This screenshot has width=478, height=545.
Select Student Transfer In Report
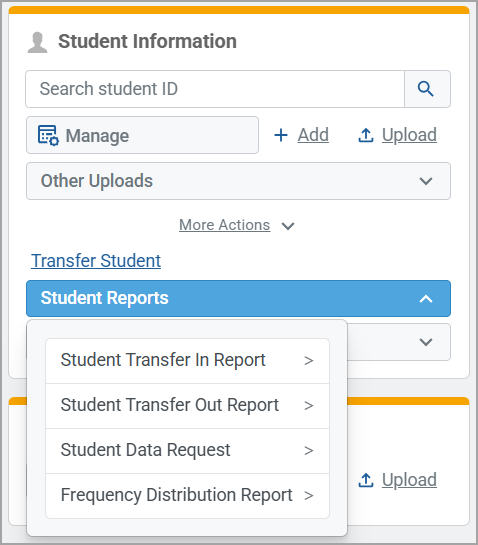point(187,361)
